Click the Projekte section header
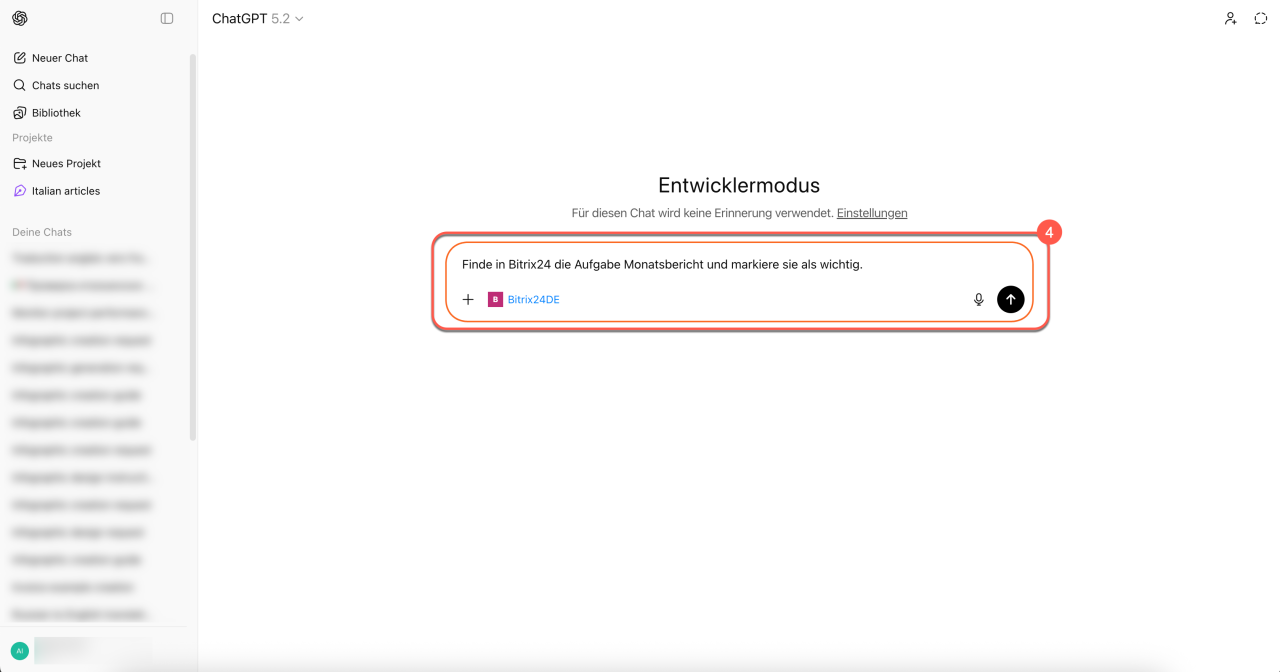1280x672 pixels. [32, 138]
